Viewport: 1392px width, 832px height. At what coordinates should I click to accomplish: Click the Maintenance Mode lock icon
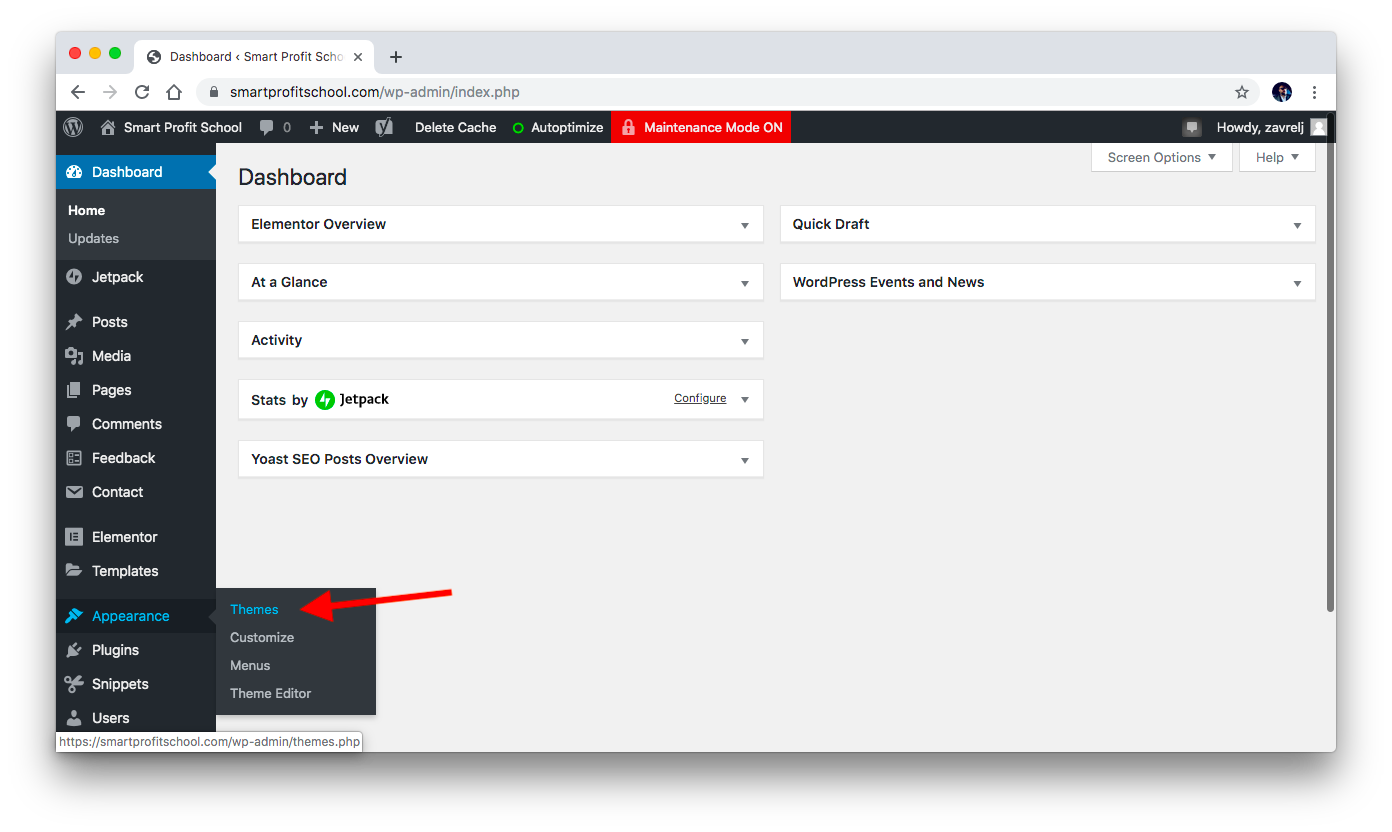pyautogui.click(x=628, y=127)
